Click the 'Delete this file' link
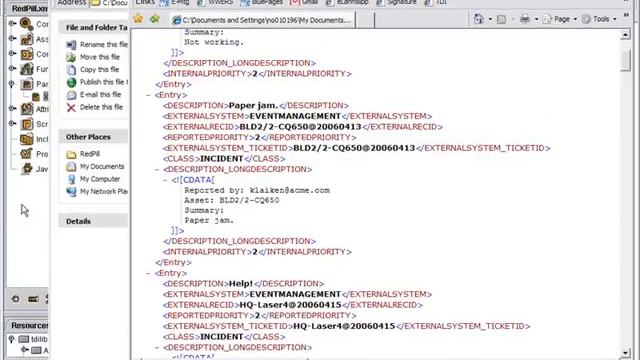640x360 pixels. [x=101, y=107]
